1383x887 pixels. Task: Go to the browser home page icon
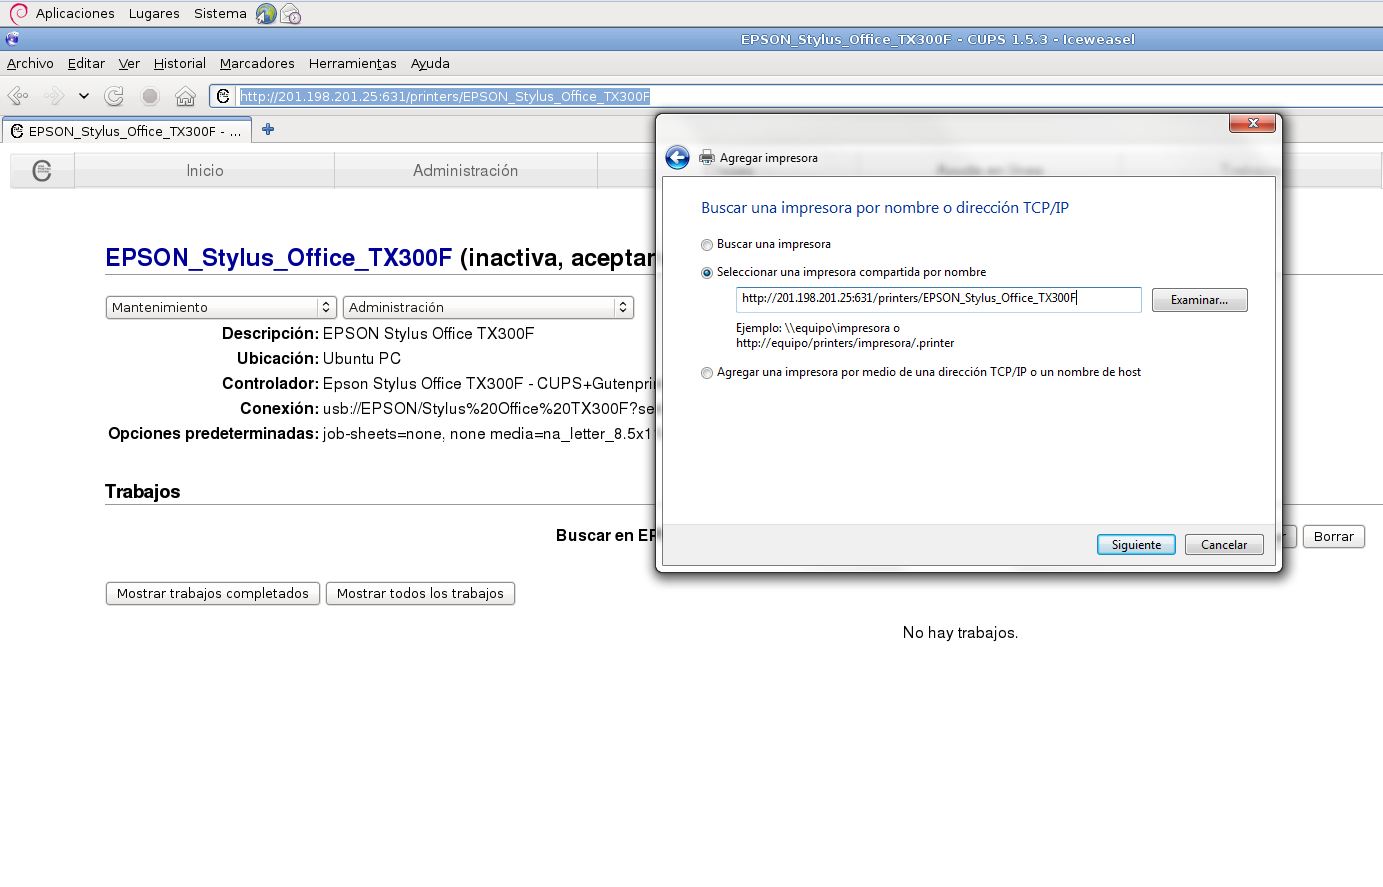[185, 96]
